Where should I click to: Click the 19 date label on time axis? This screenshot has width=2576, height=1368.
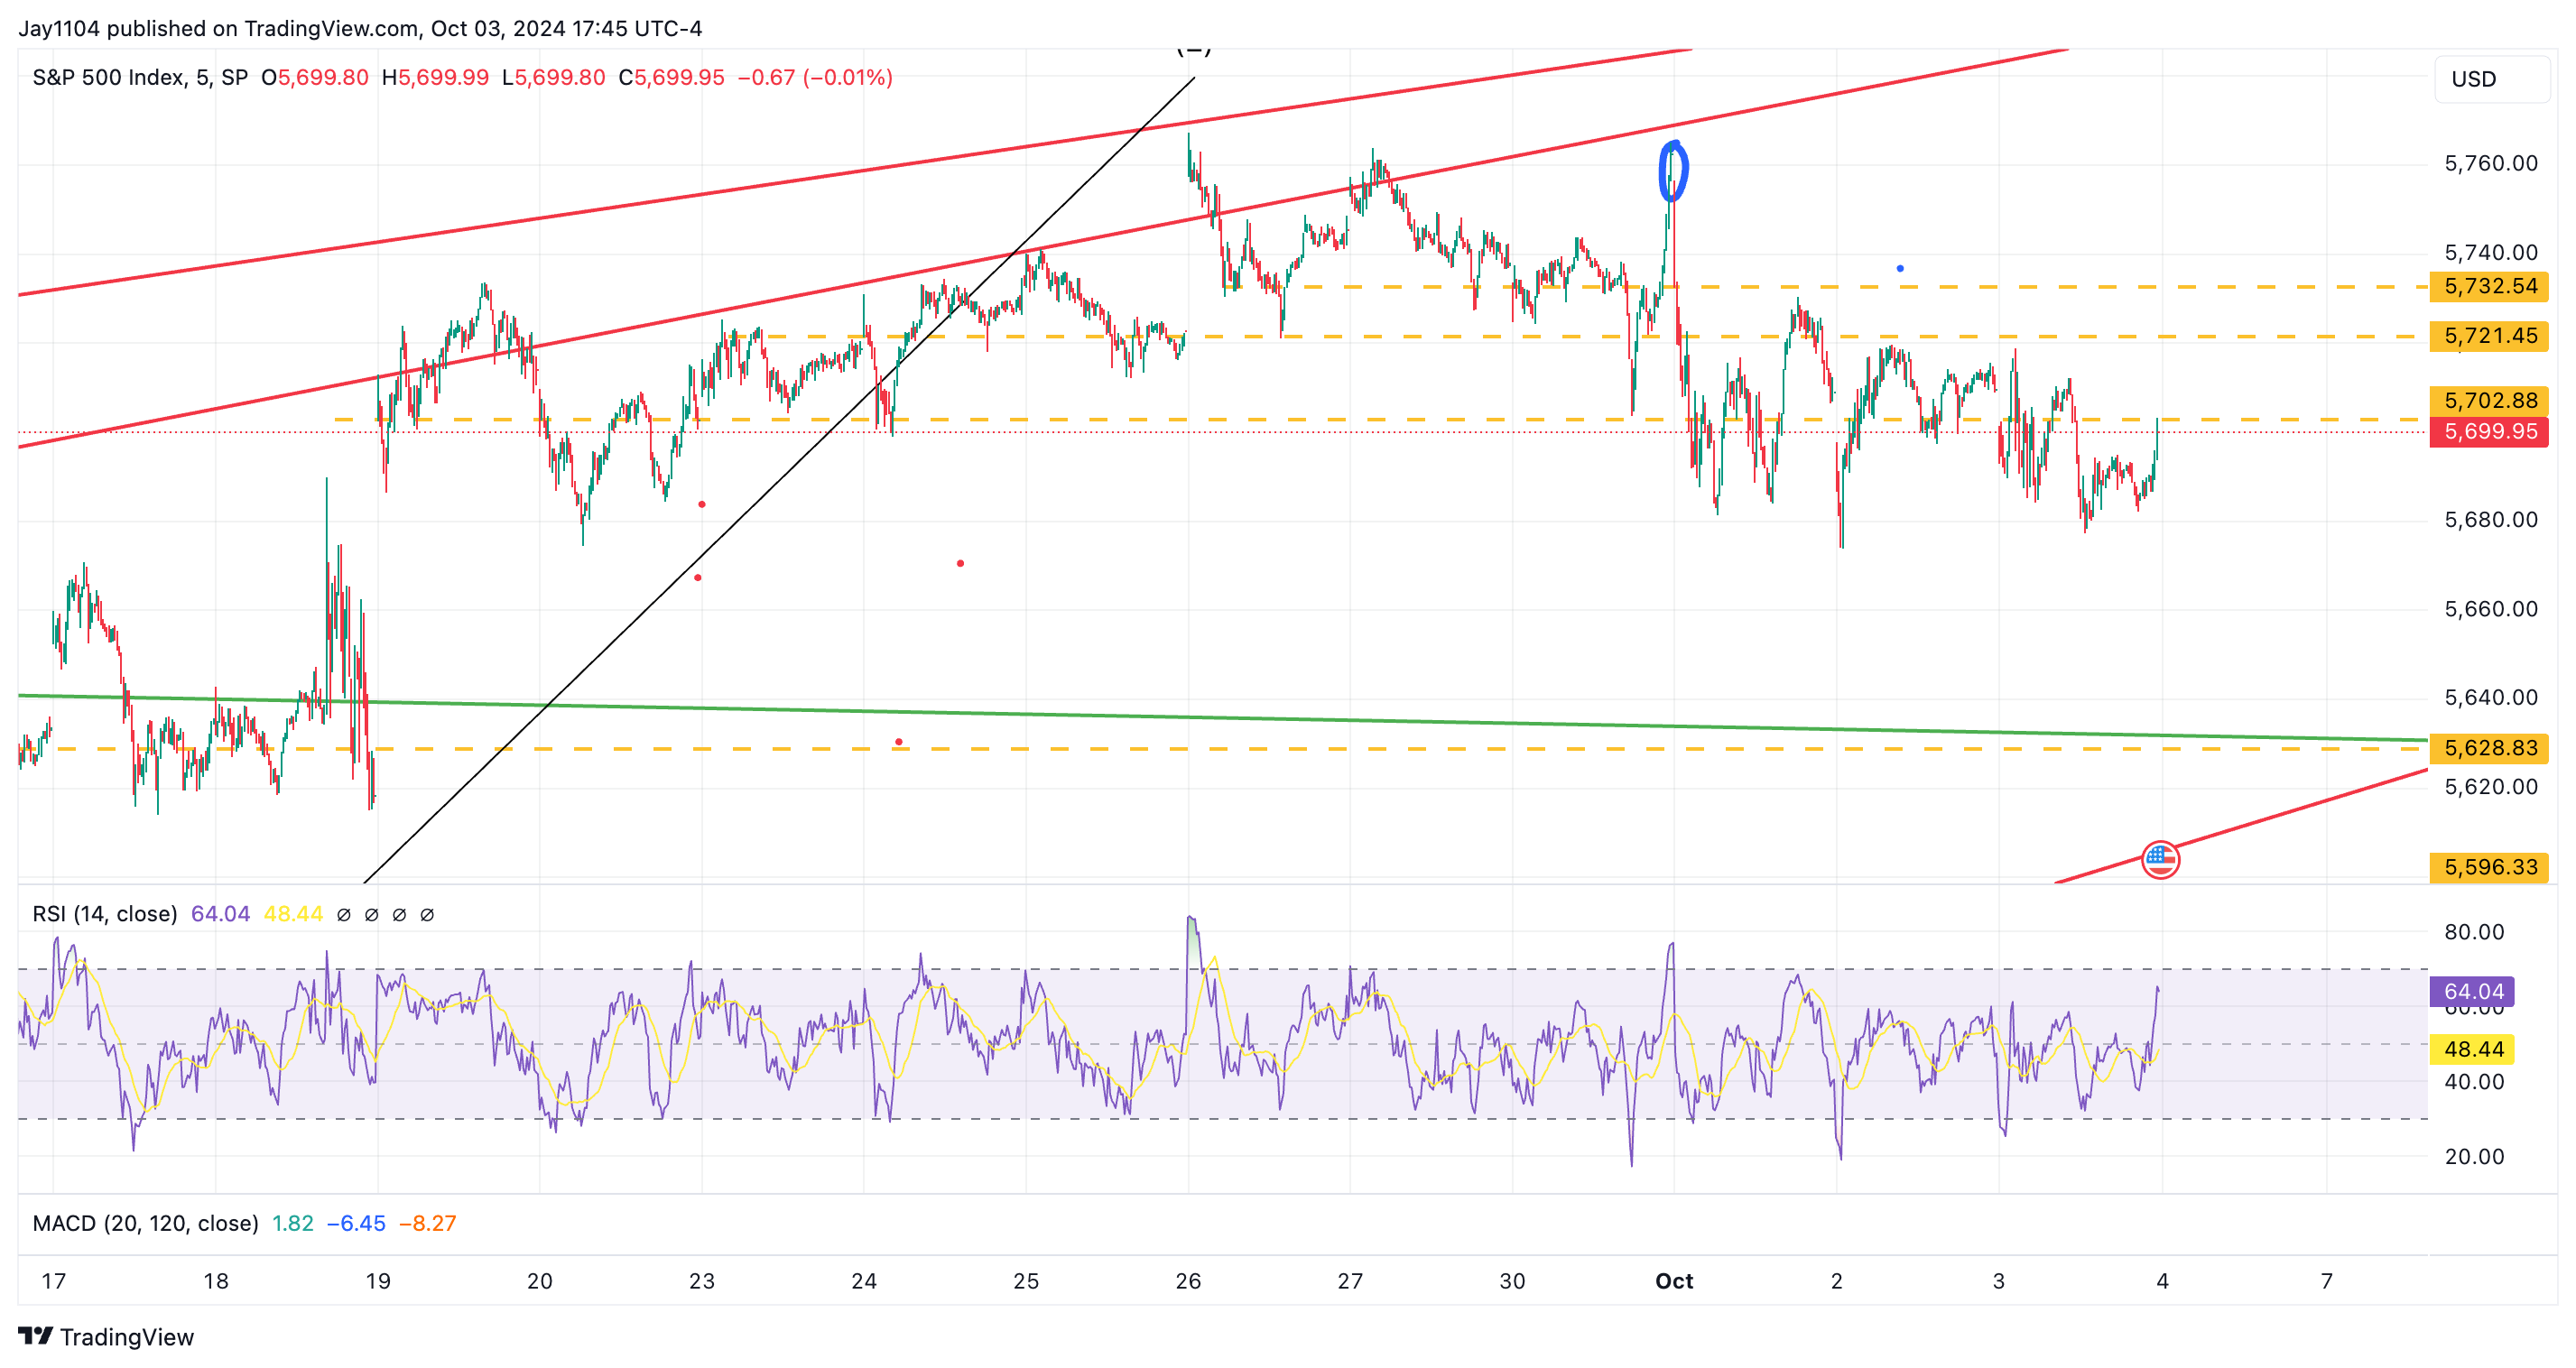point(378,1281)
